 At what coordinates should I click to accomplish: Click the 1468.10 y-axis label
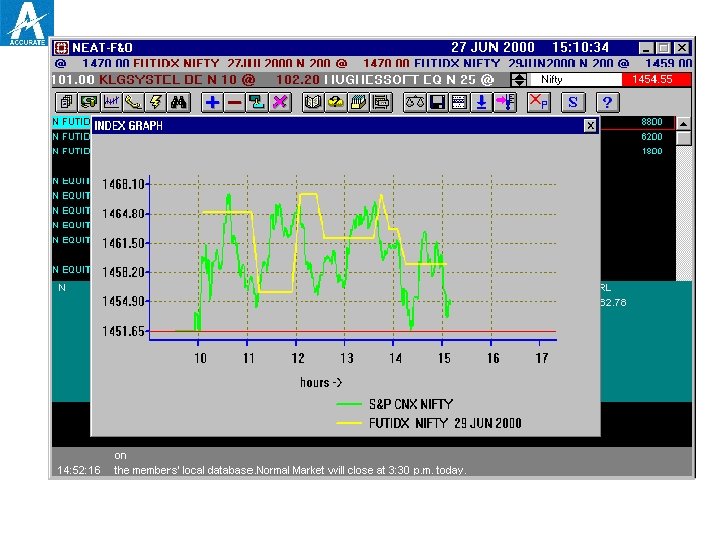tap(123, 185)
